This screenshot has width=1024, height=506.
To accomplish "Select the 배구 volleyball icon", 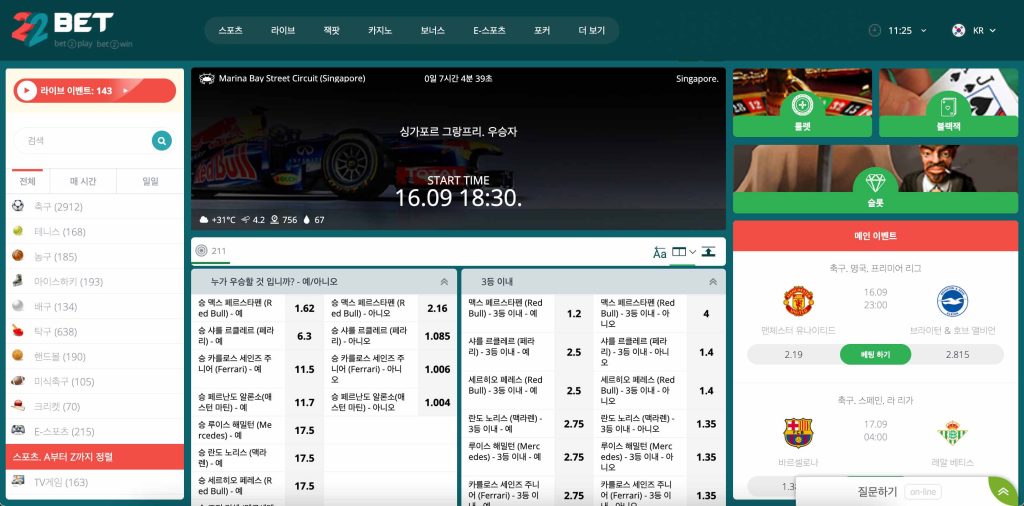I will pos(18,306).
